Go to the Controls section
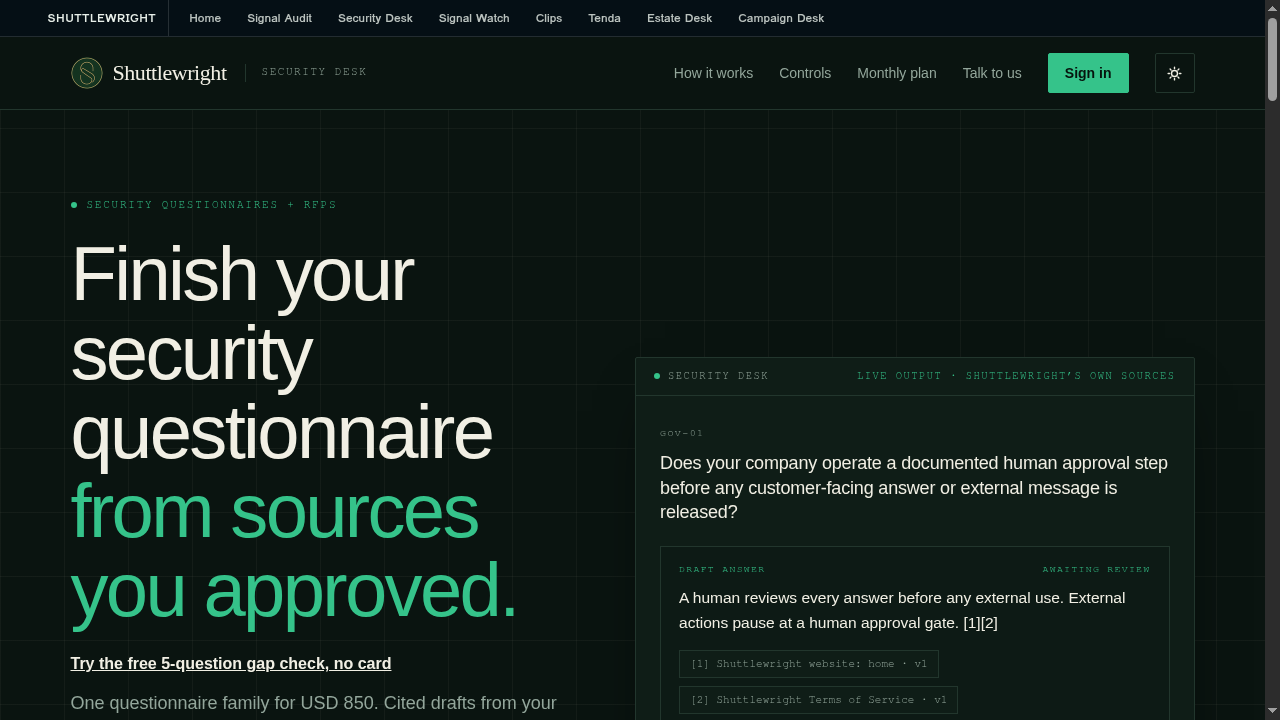 coord(805,73)
